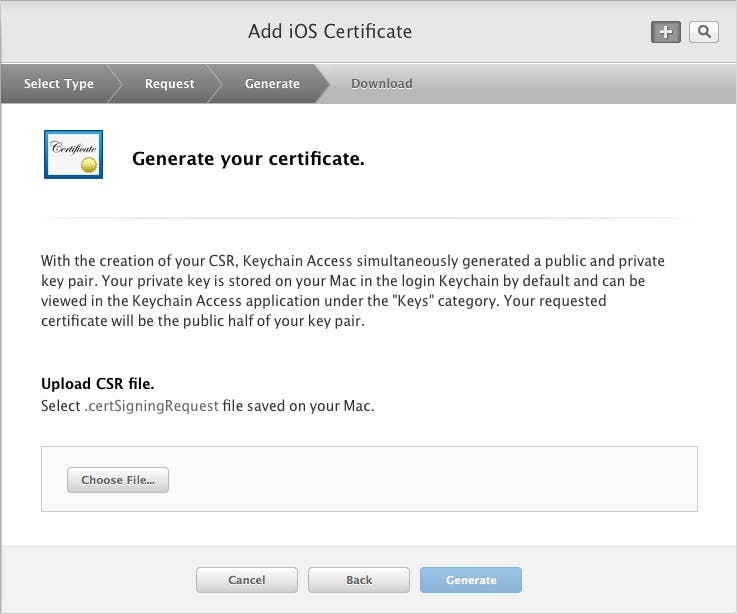This screenshot has height=614, width=737.
Task: Return to the Request step
Action: click(x=169, y=84)
